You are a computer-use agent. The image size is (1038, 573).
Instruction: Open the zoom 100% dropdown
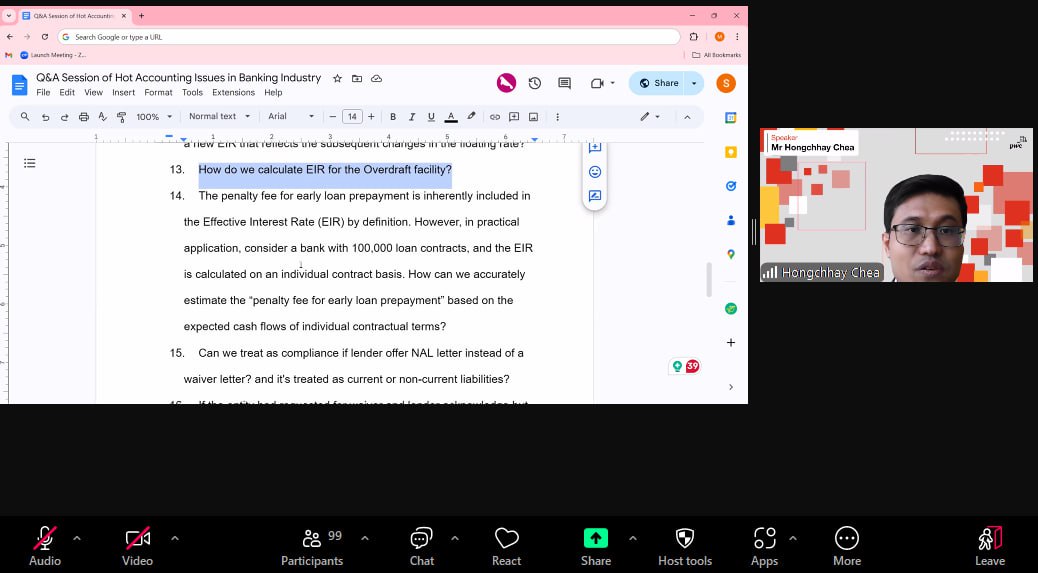[154, 117]
